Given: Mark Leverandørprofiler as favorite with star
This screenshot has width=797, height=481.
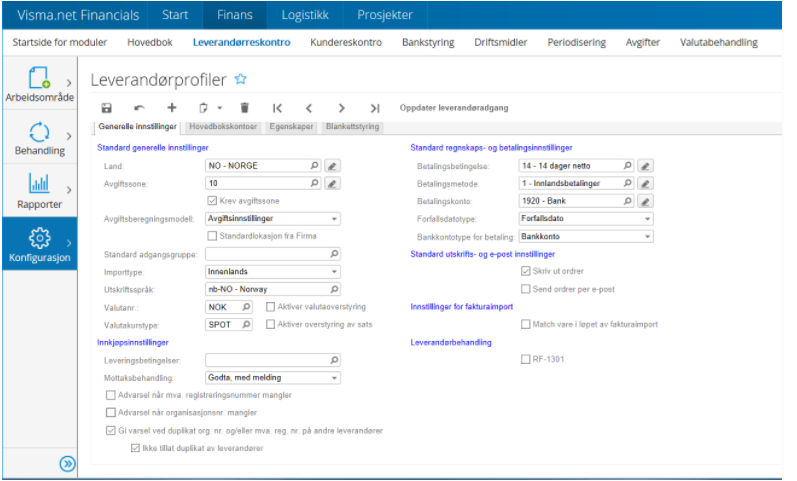Looking at the screenshot, I should tap(240, 79).
